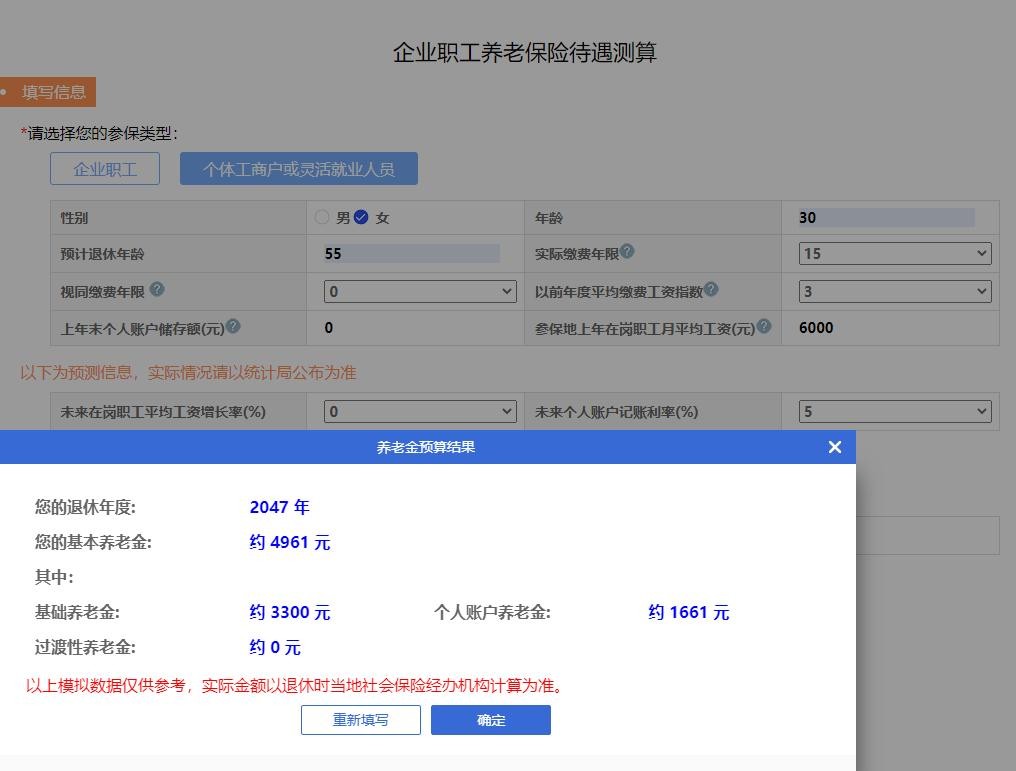The width and height of the screenshot is (1016, 771).
Task: Click 重新填写 to refill the form
Action: point(360,720)
